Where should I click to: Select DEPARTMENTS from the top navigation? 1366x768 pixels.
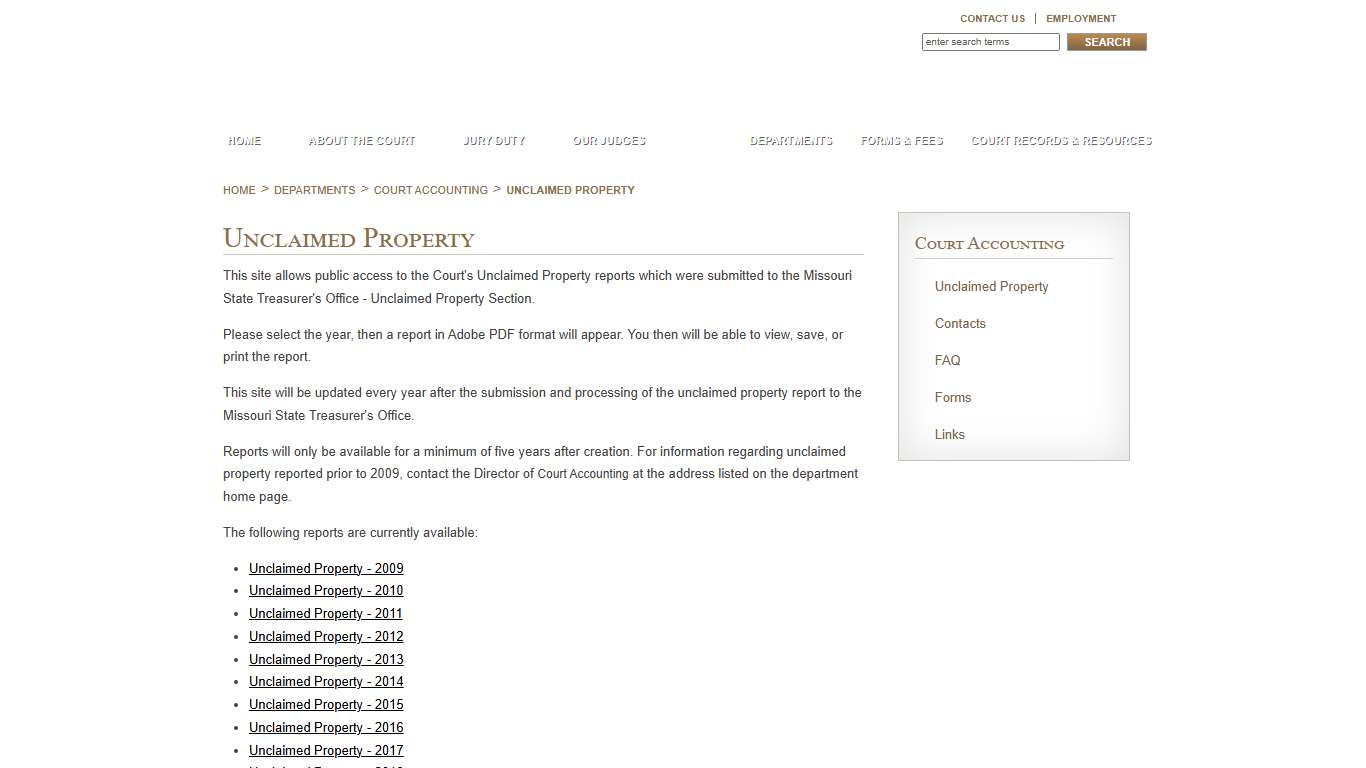coord(790,141)
